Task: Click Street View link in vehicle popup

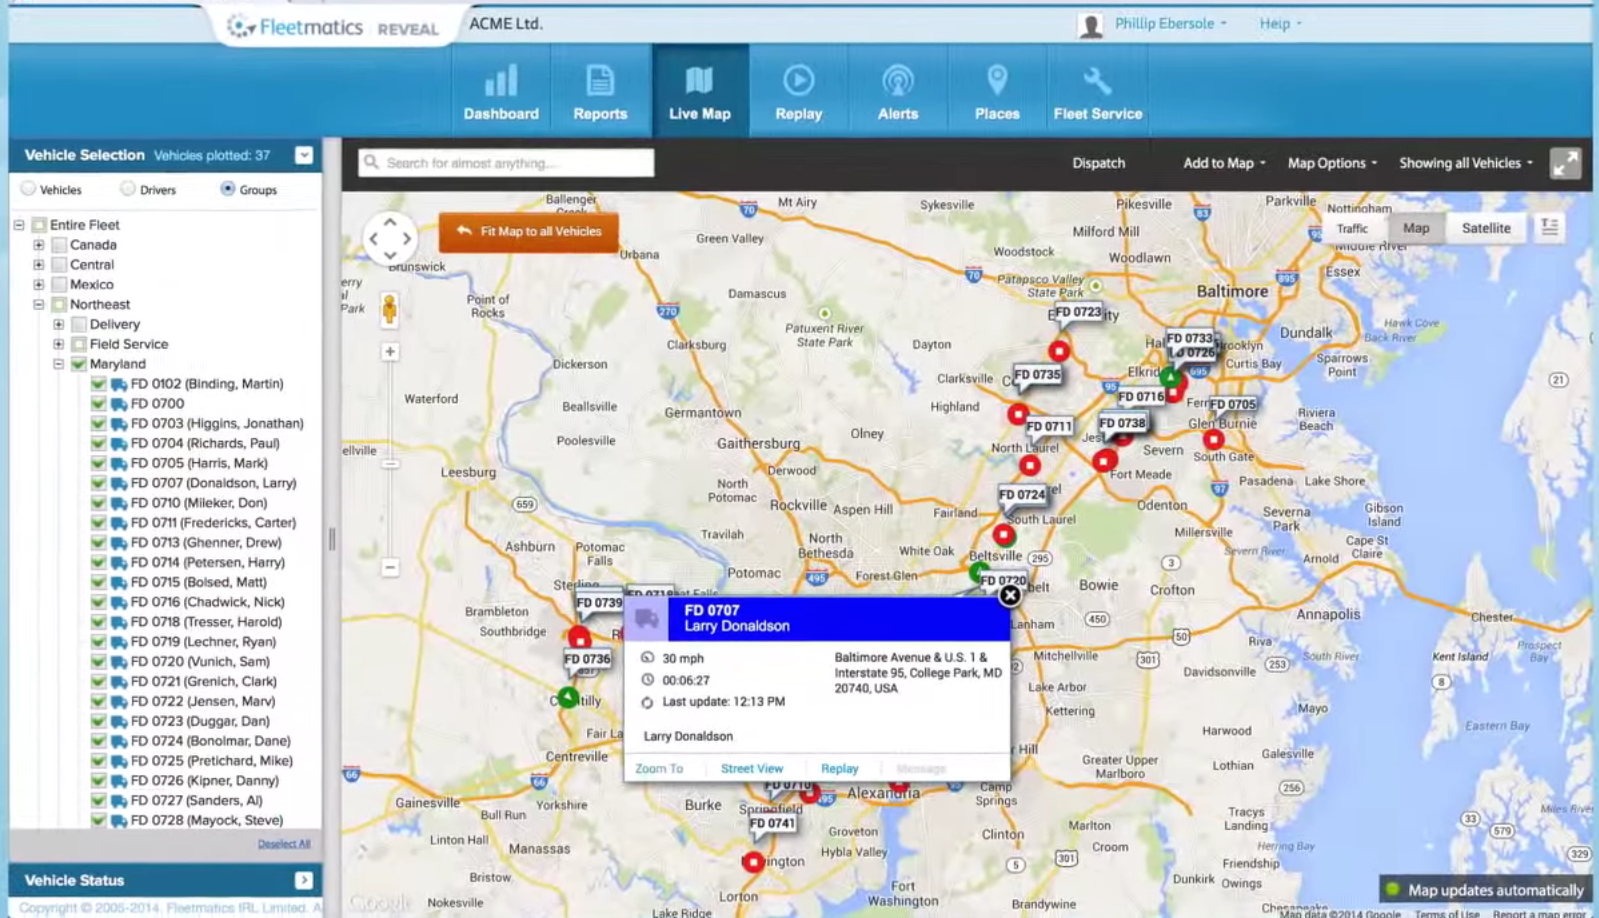Action: (751, 769)
